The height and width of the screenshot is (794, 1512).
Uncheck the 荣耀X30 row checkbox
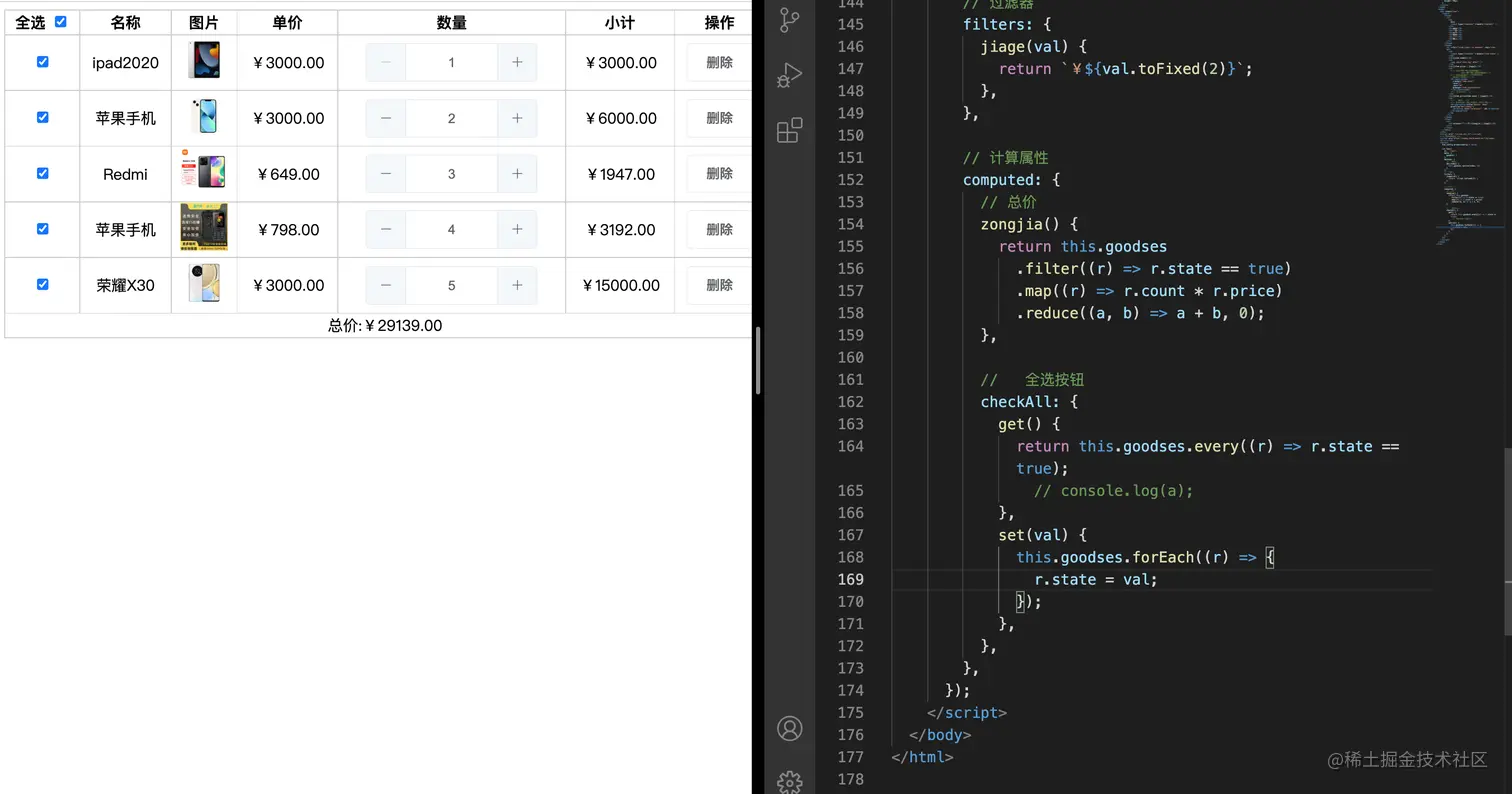point(42,284)
